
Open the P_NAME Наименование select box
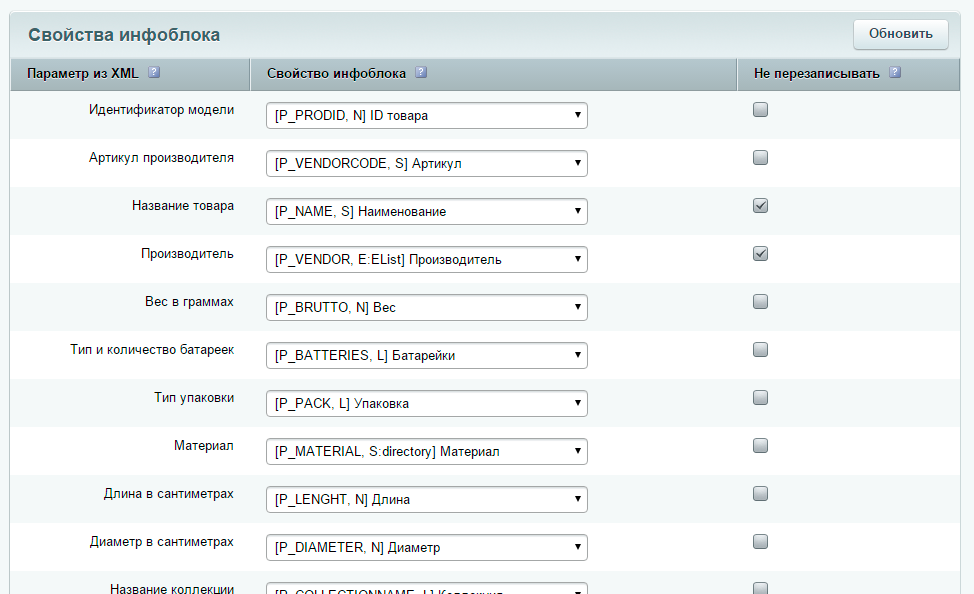[426, 212]
